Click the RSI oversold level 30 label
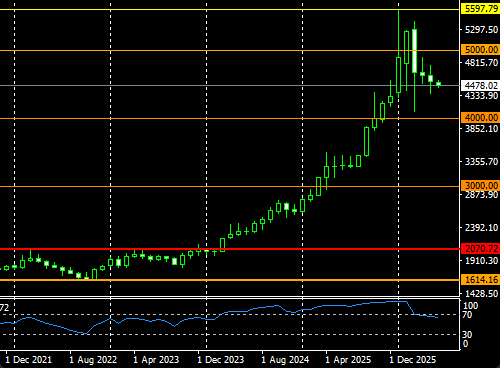This screenshot has height=368, width=500. [467, 335]
